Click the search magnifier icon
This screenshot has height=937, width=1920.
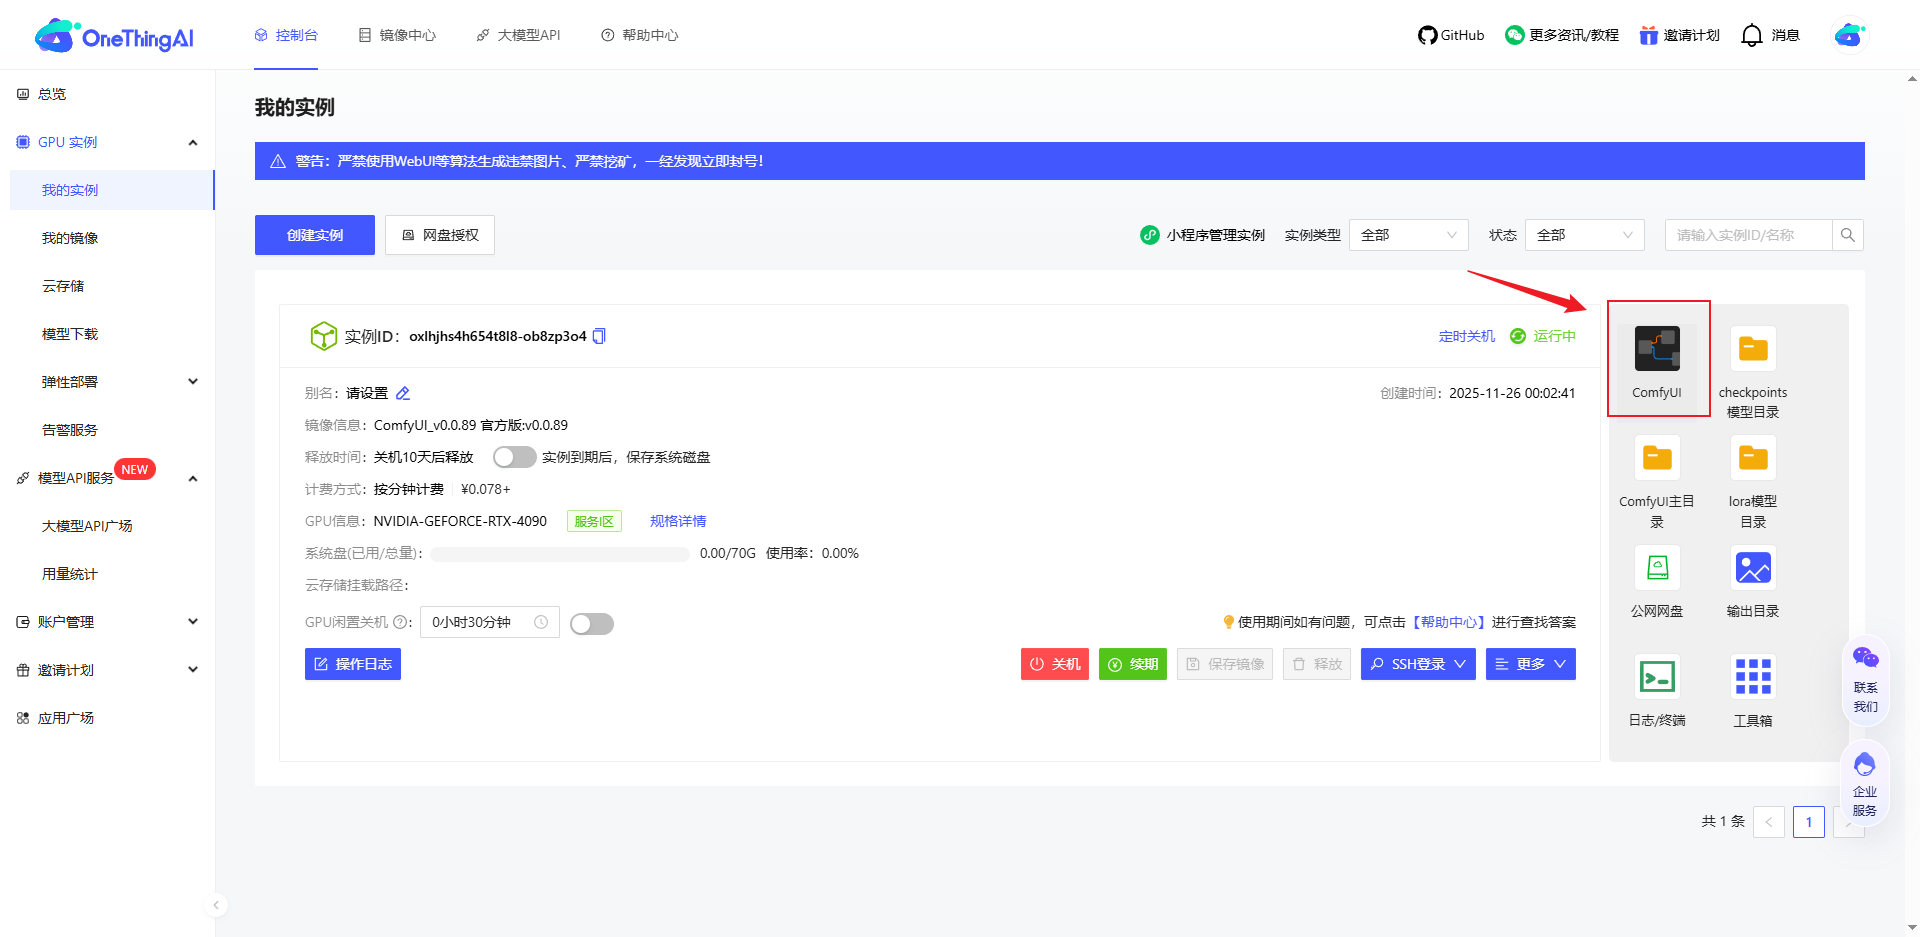[1847, 235]
